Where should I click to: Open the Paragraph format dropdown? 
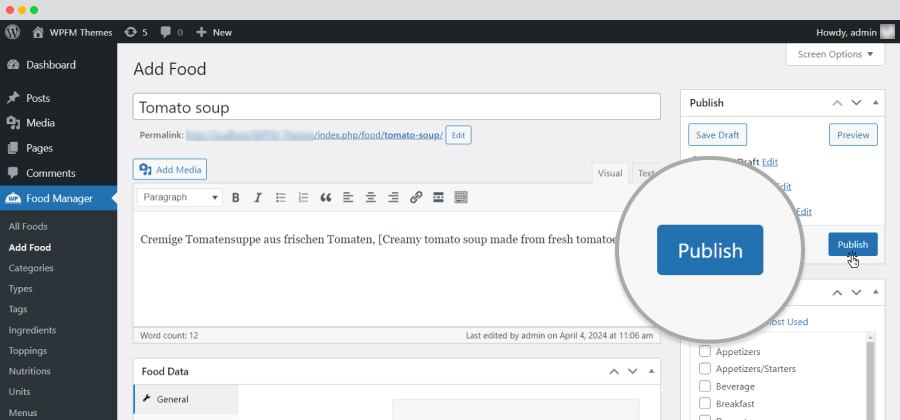180,197
